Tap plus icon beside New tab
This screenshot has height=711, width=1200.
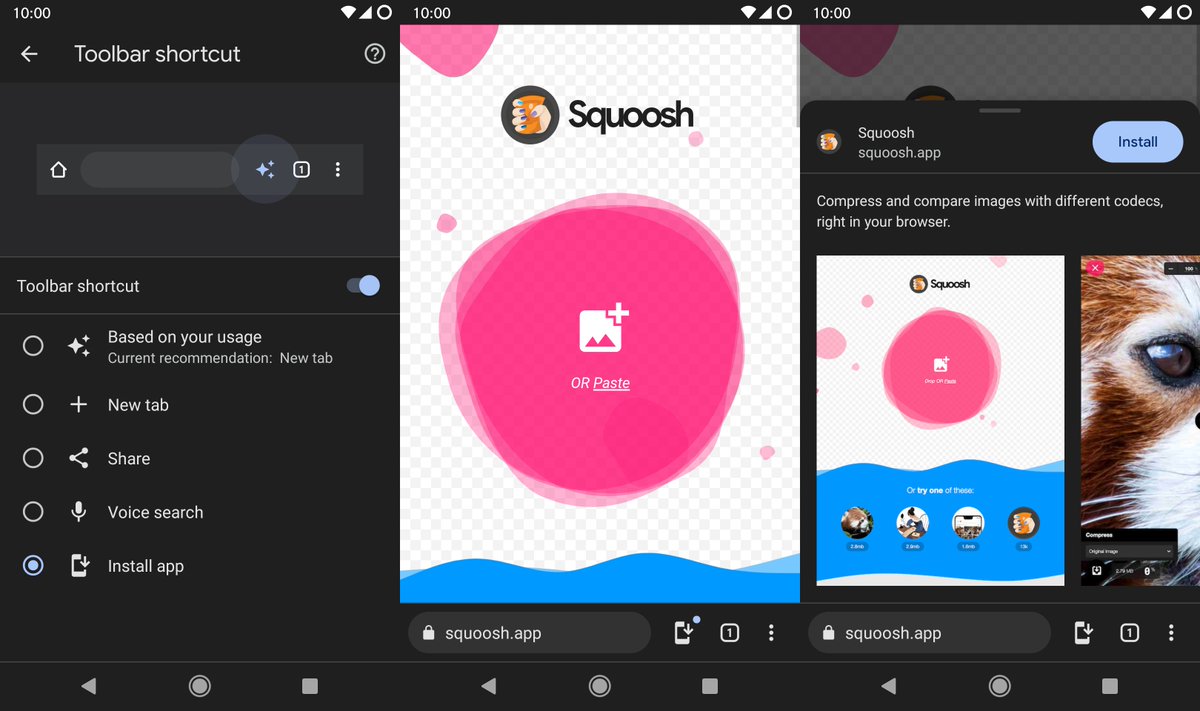tap(79, 405)
